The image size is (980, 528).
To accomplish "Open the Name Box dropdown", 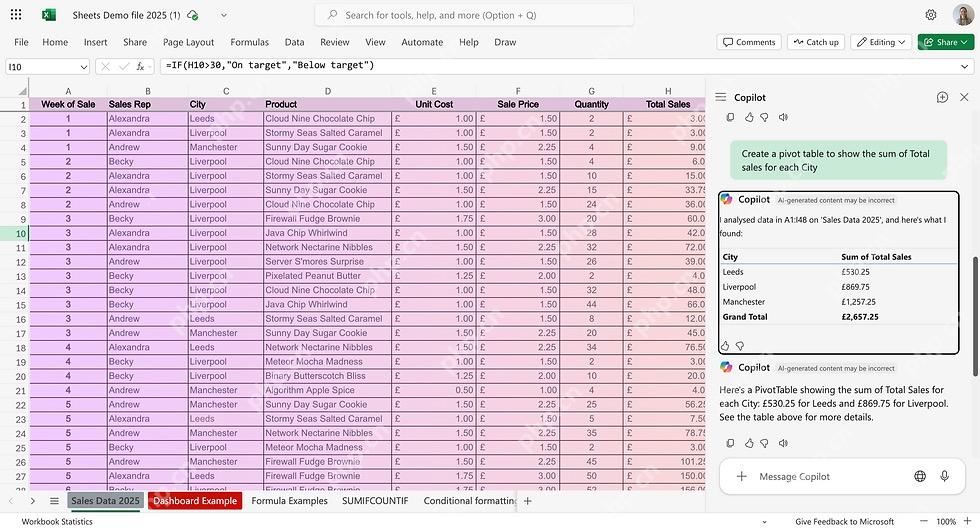I will tap(84, 67).
